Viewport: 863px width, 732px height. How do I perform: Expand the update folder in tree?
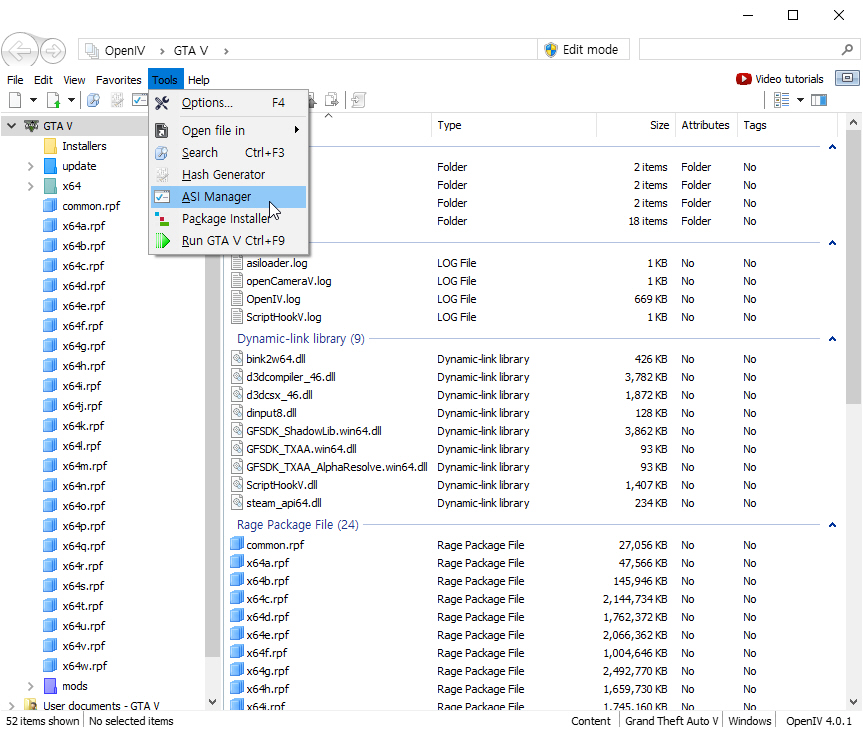[31, 166]
